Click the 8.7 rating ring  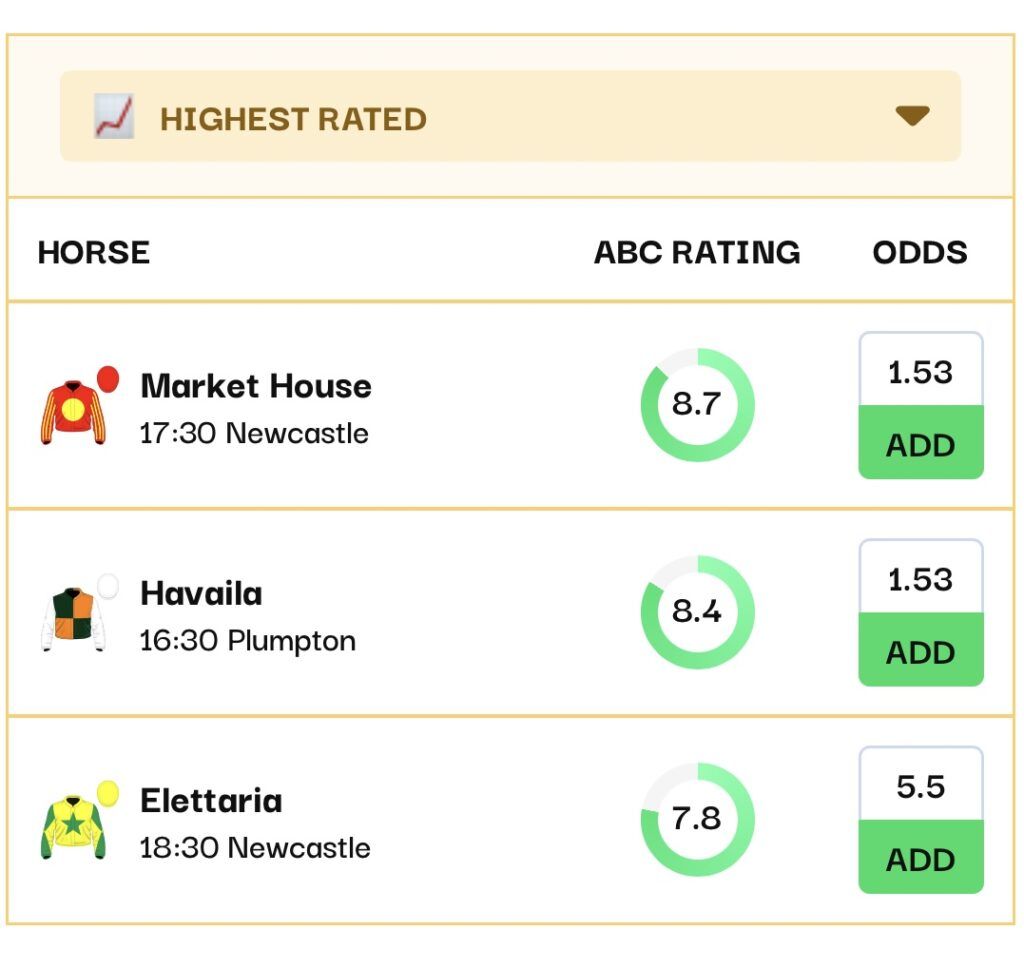click(x=697, y=405)
